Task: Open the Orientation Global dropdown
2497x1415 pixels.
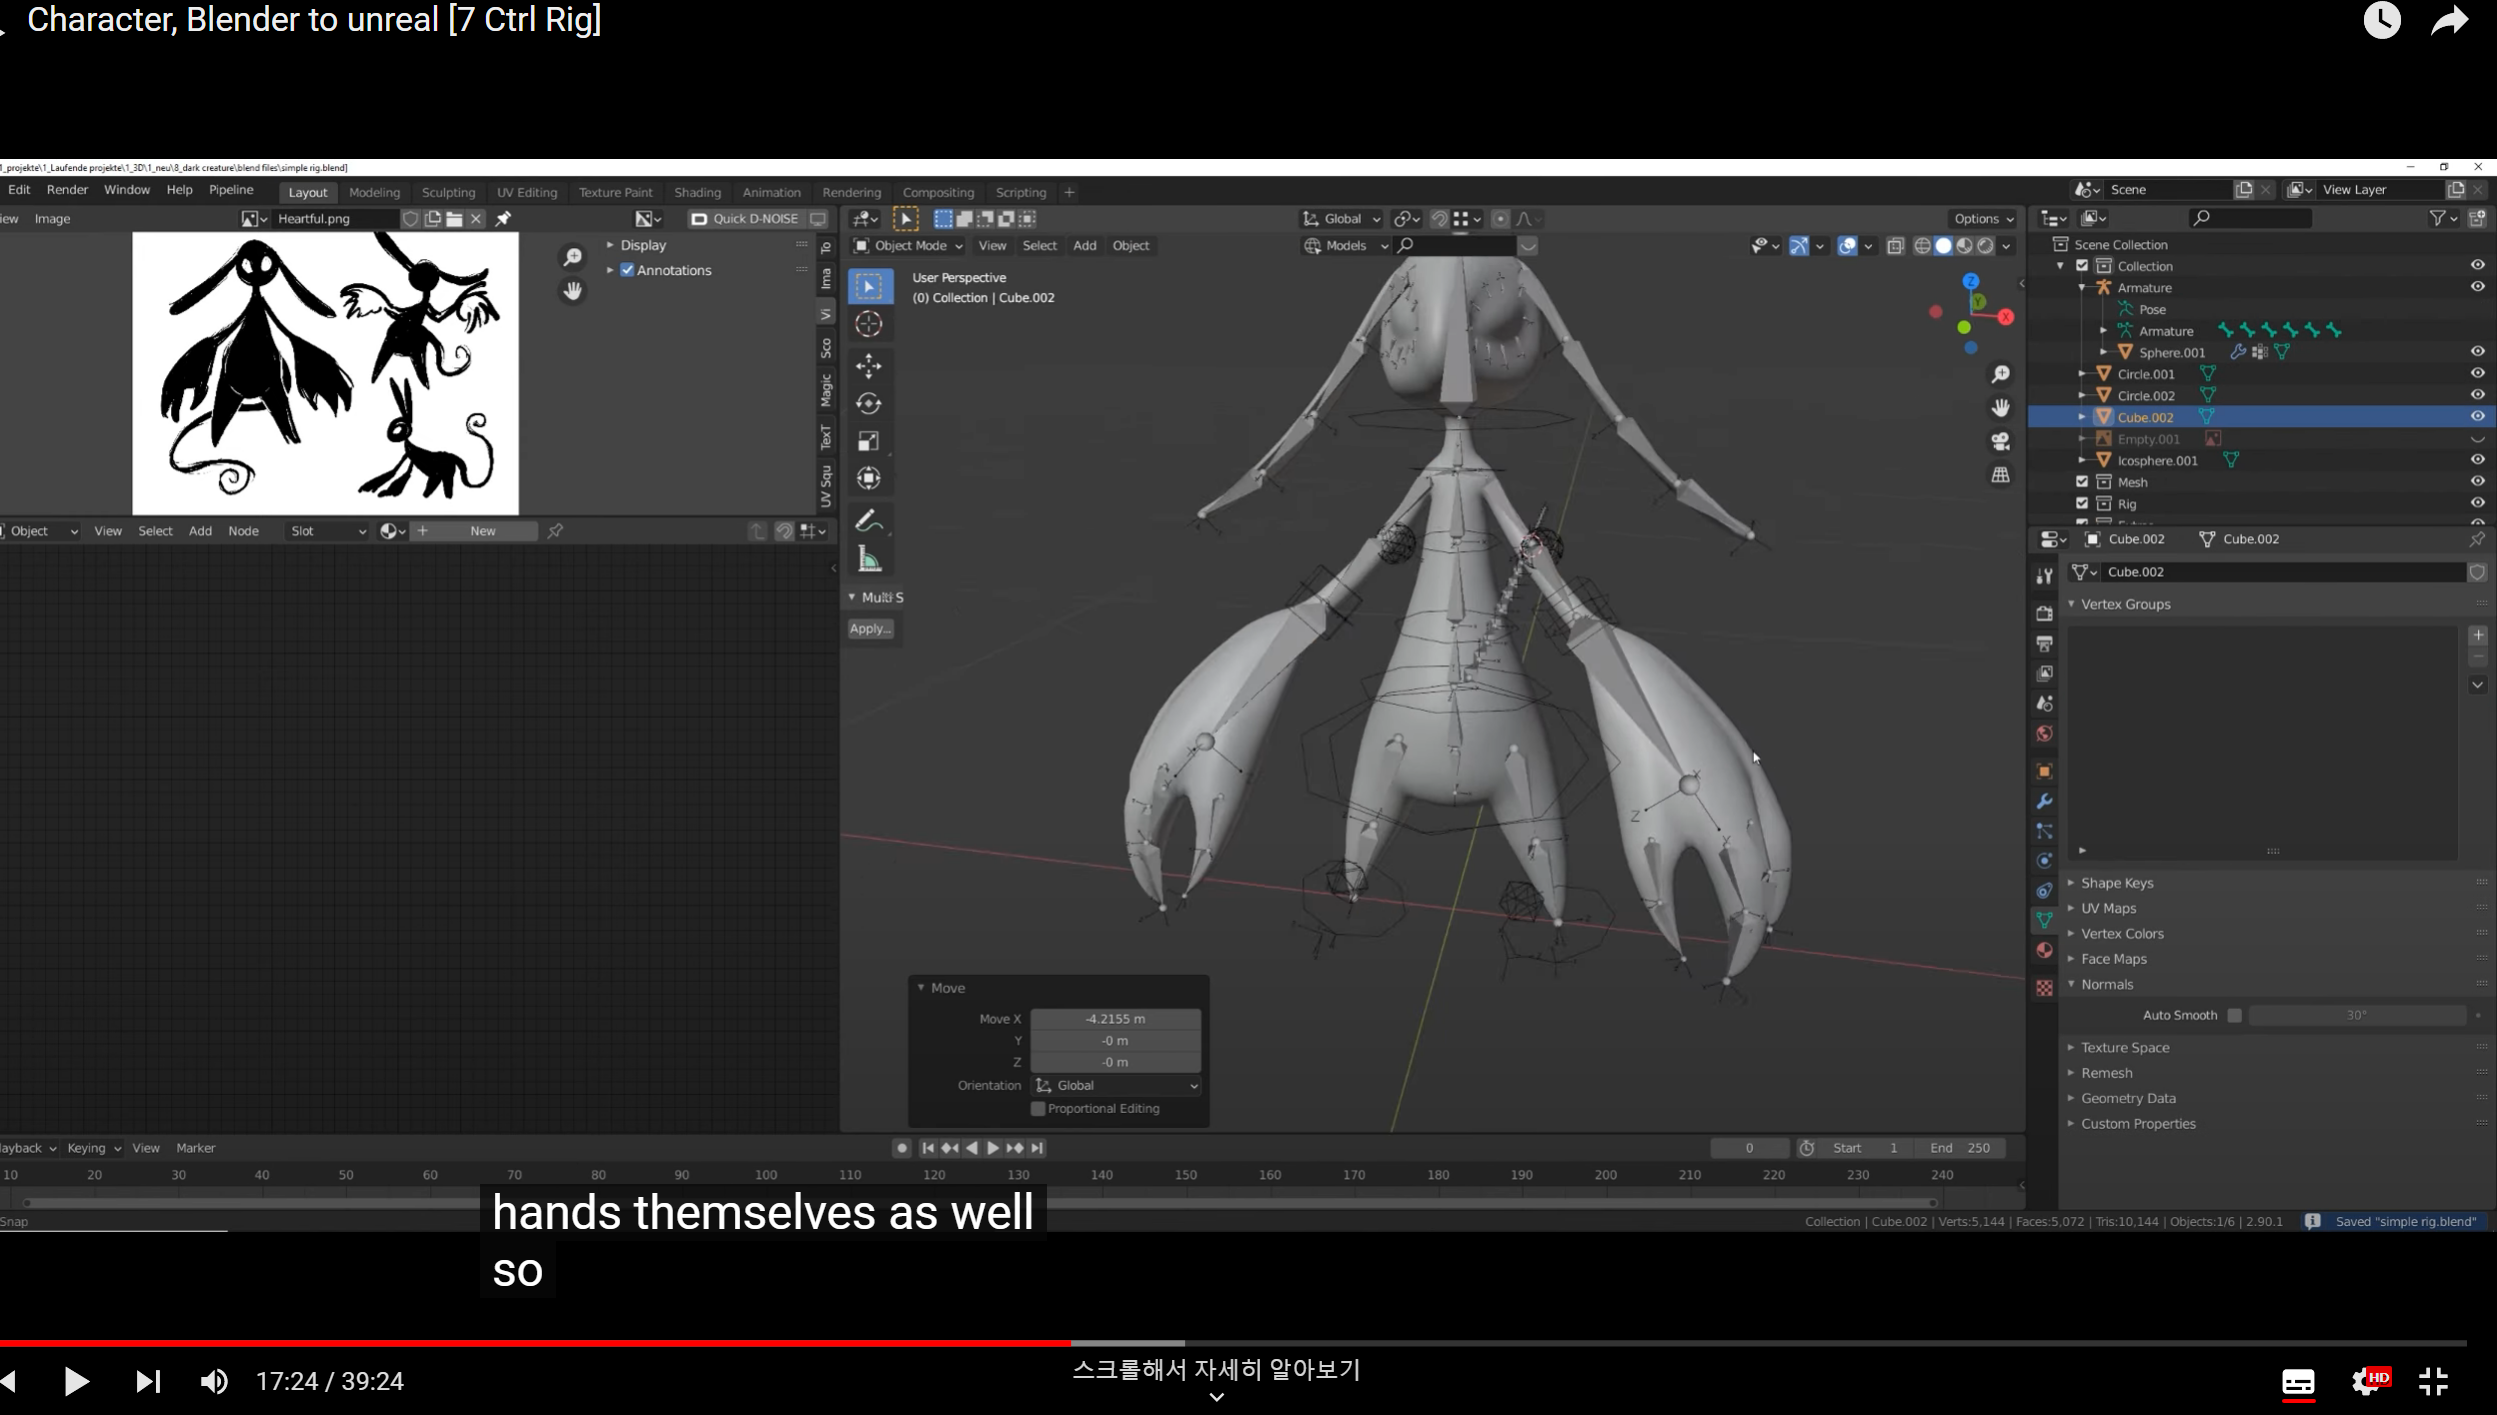Action: click(1116, 1086)
